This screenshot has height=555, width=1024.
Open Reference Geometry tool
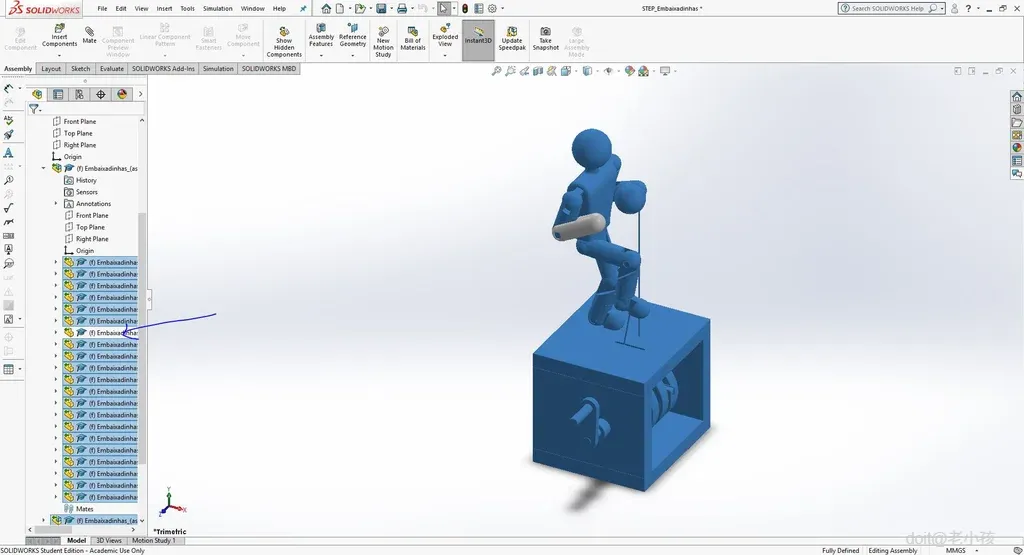click(353, 35)
